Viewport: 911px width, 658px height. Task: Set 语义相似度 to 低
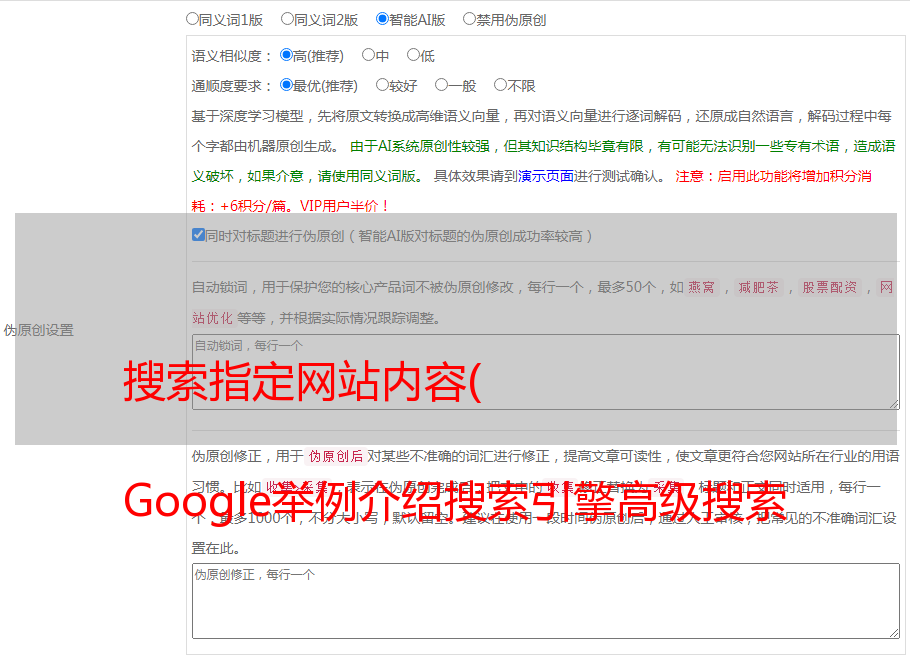point(413,55)
